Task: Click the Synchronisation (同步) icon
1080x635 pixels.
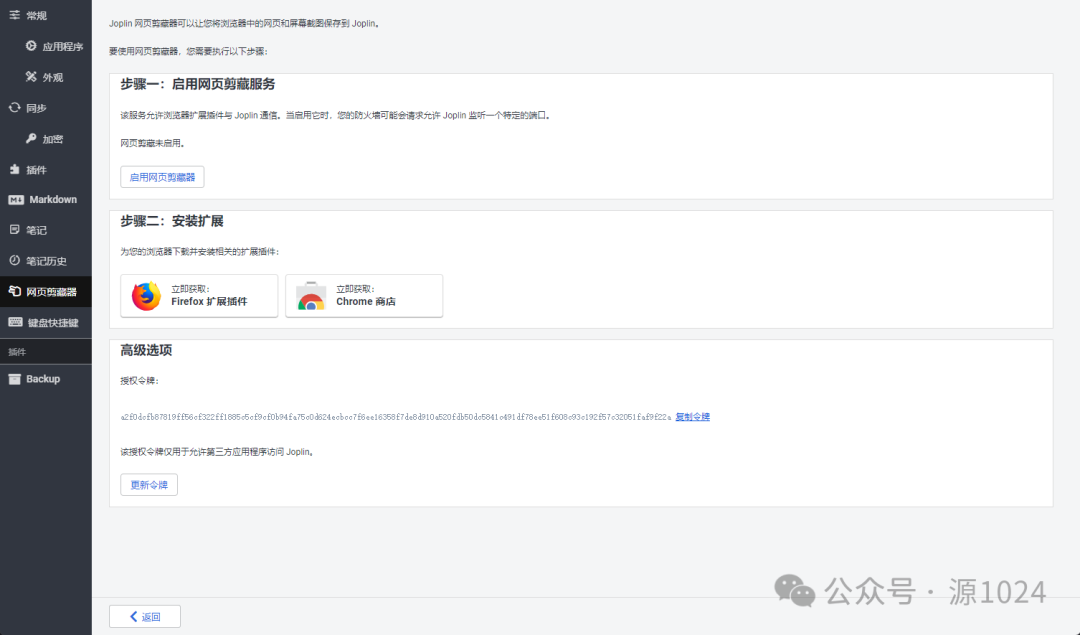Action: [14, 107]
